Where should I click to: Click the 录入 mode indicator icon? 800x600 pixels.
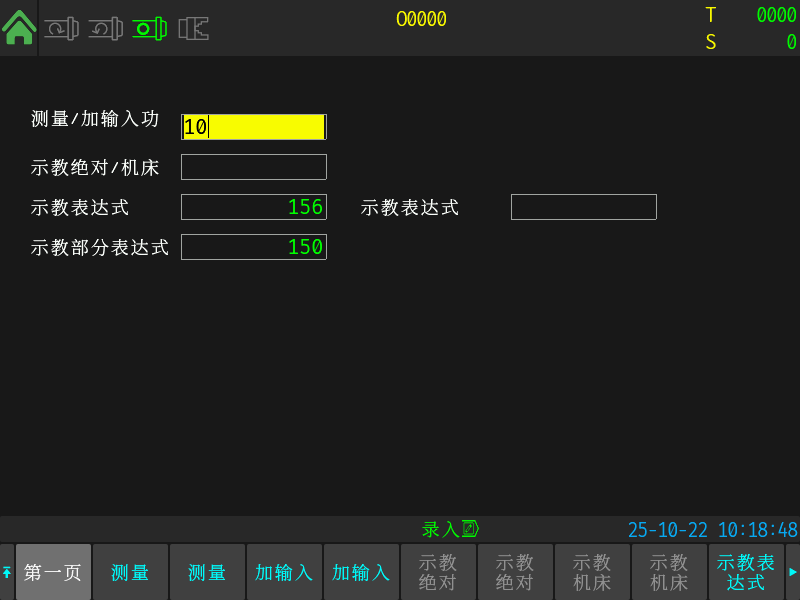click(x=470, y=529)
